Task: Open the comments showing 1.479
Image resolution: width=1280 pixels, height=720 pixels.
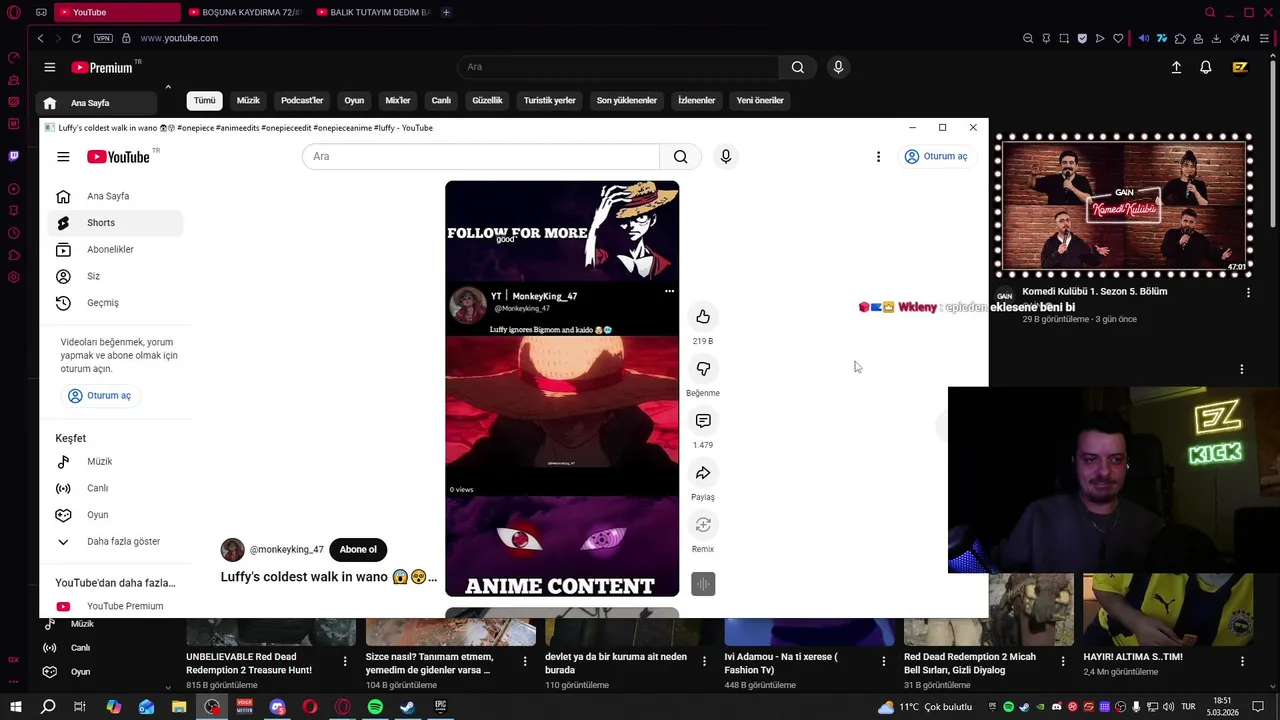Action: click(x=703, y=421)
